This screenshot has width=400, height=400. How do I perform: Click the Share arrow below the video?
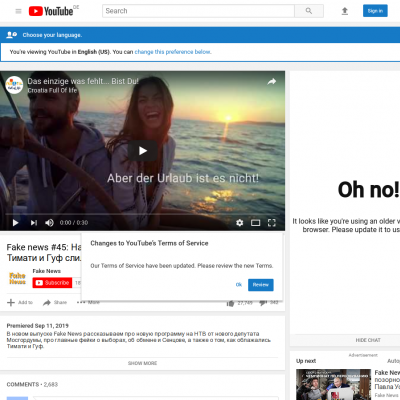point(47,302)
